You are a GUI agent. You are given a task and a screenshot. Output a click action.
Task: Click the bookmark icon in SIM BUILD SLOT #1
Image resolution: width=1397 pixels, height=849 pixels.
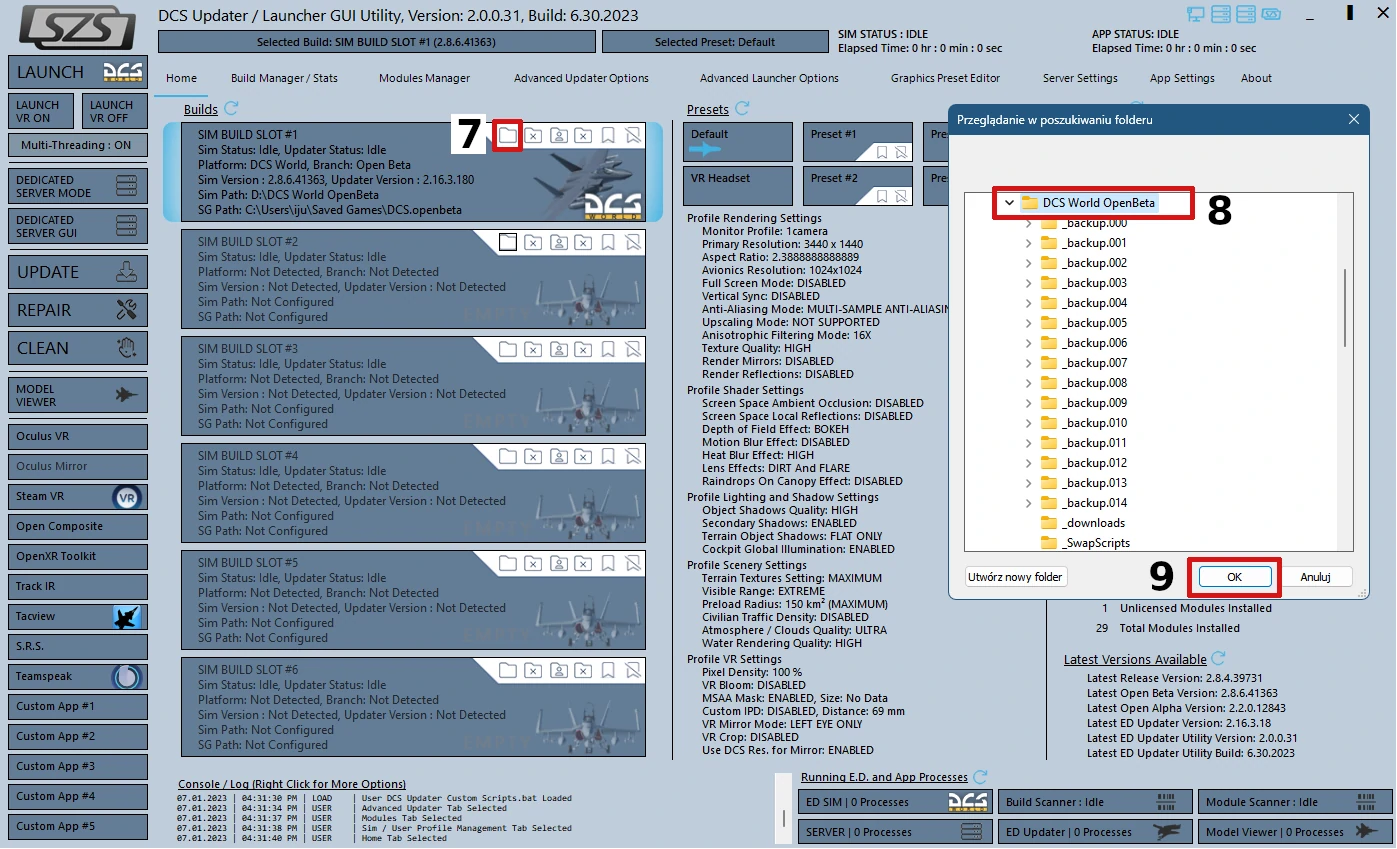coord(608,135)
